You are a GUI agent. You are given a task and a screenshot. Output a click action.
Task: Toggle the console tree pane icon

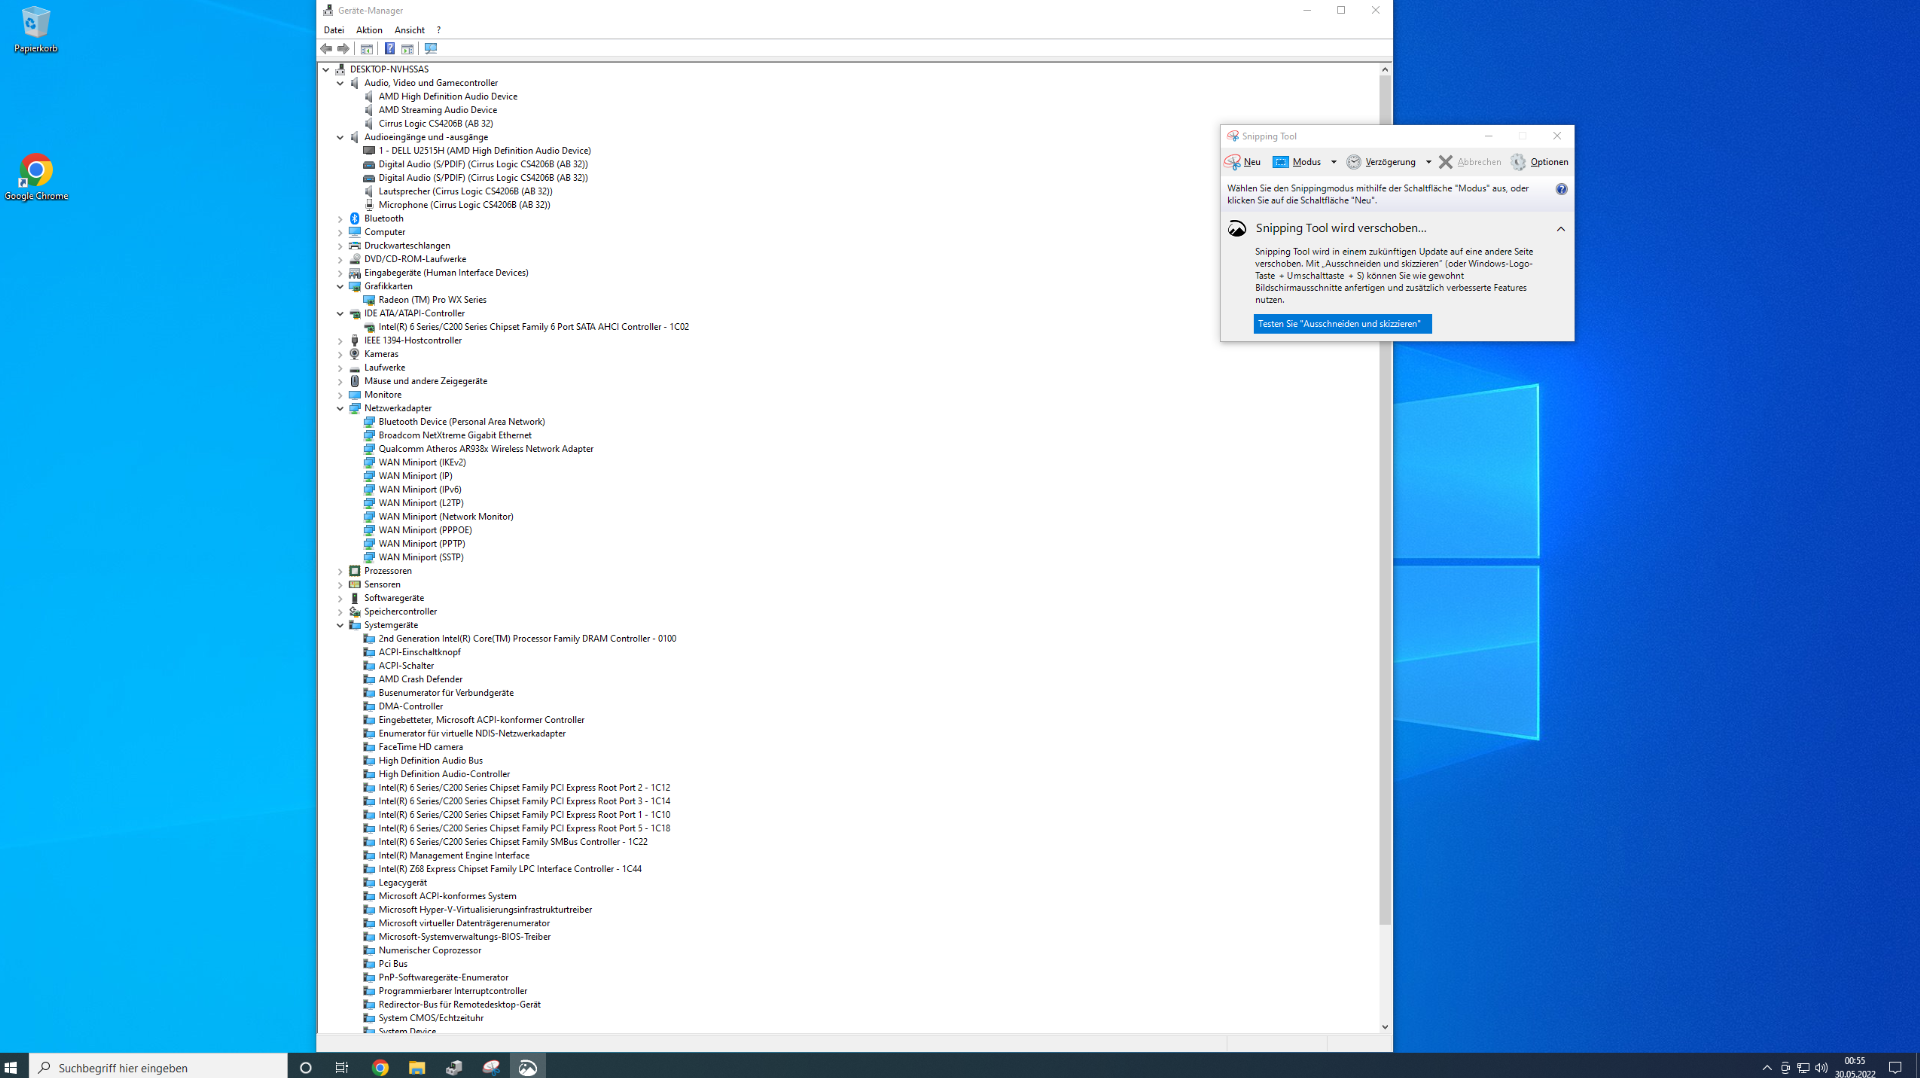[367, 49]
